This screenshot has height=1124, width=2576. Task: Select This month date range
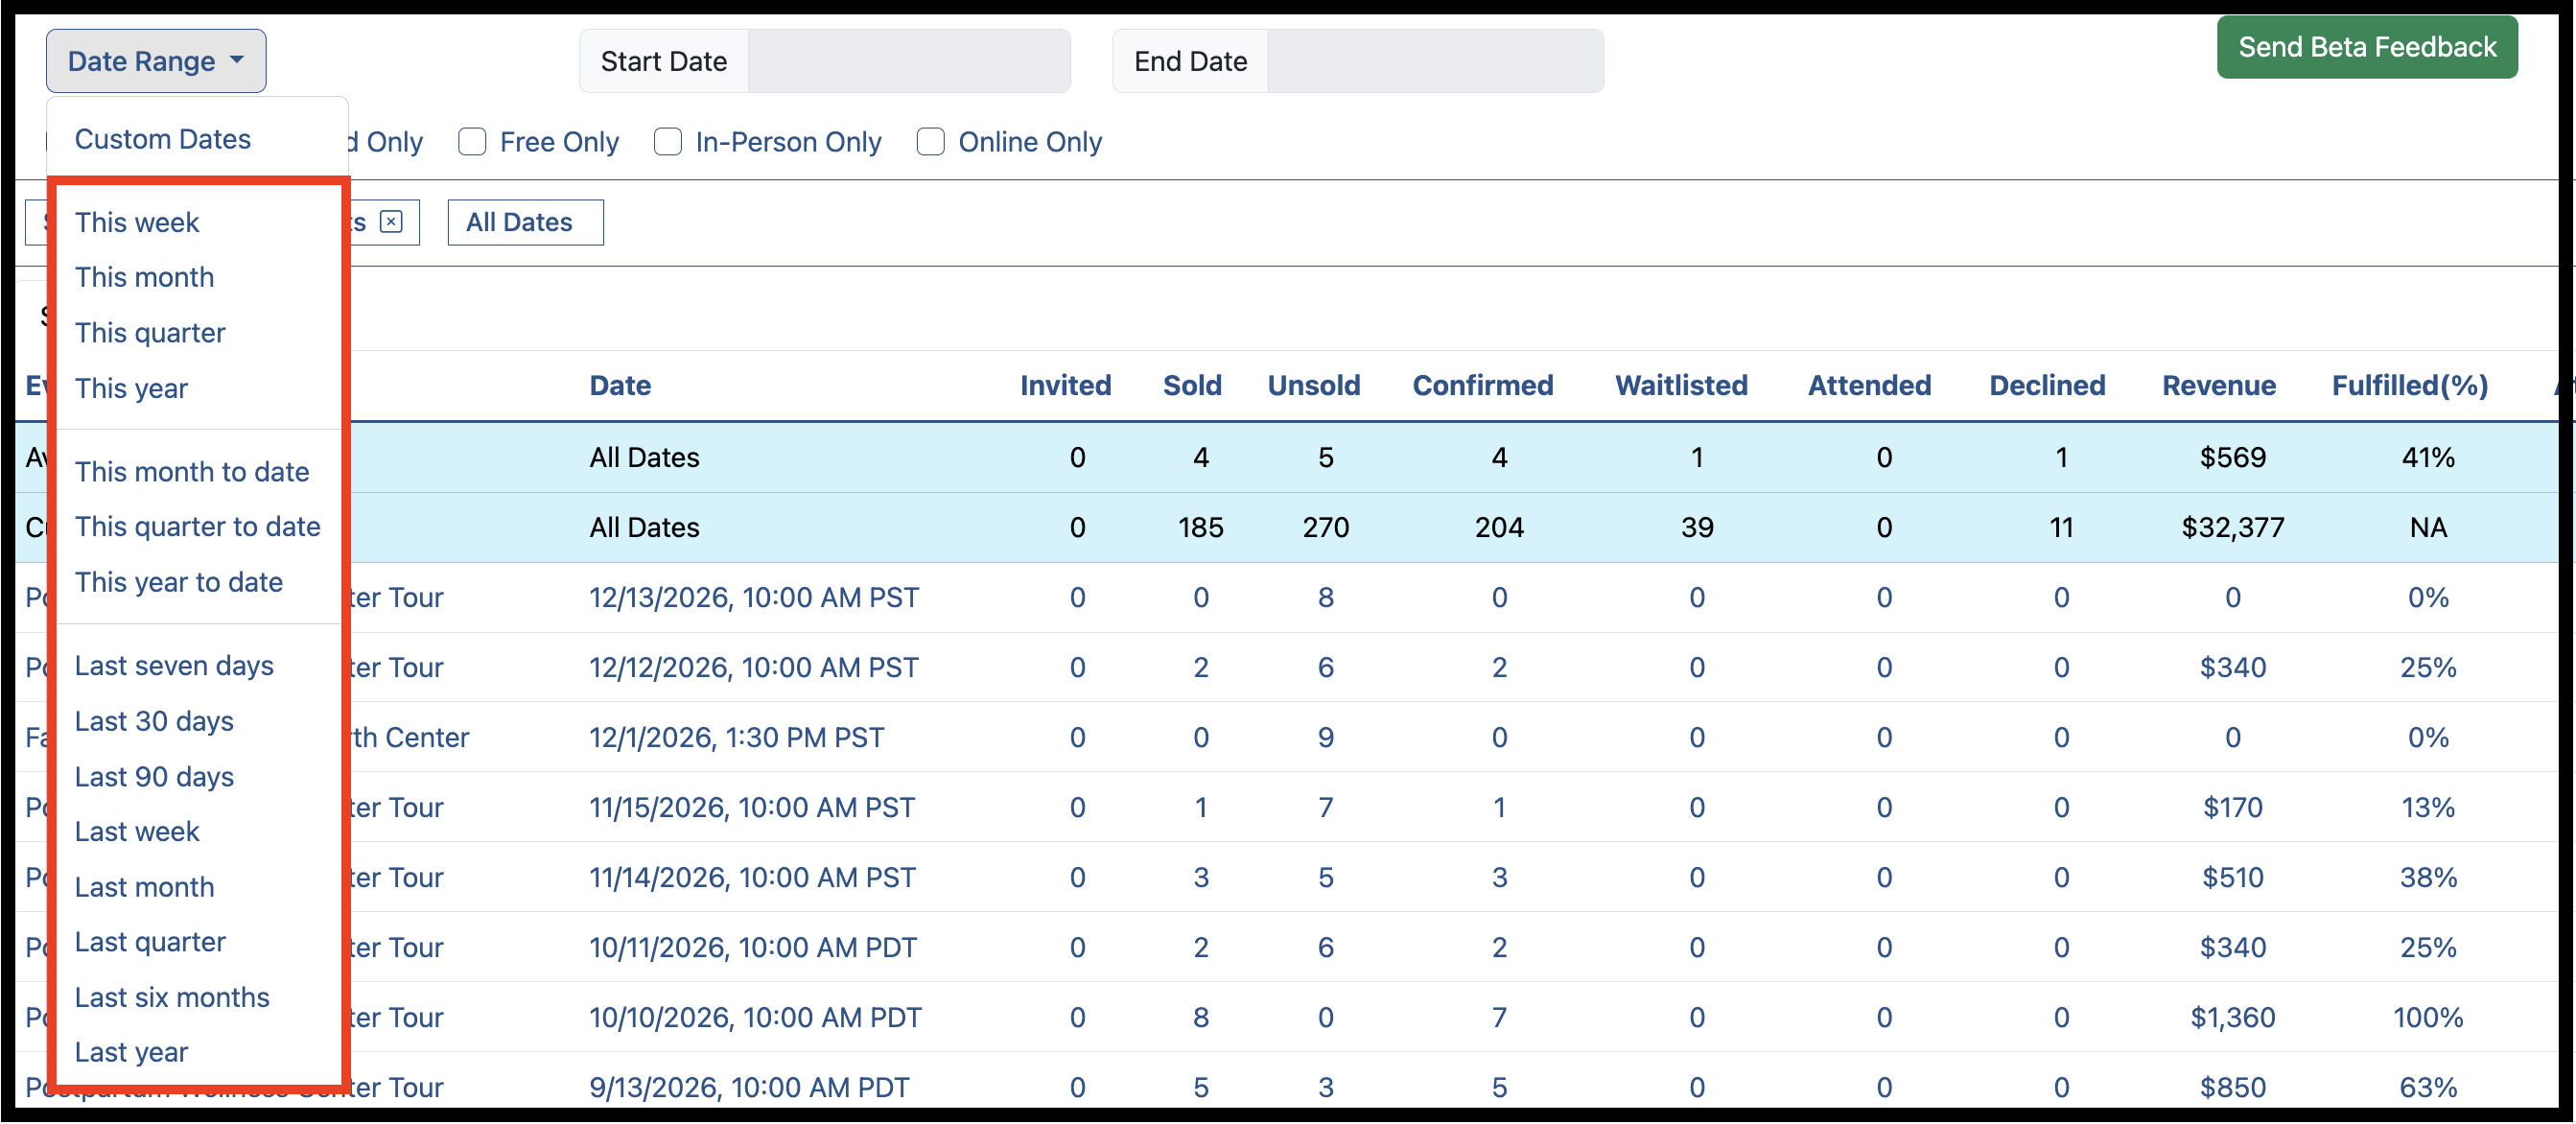click(x=144, y=277)
